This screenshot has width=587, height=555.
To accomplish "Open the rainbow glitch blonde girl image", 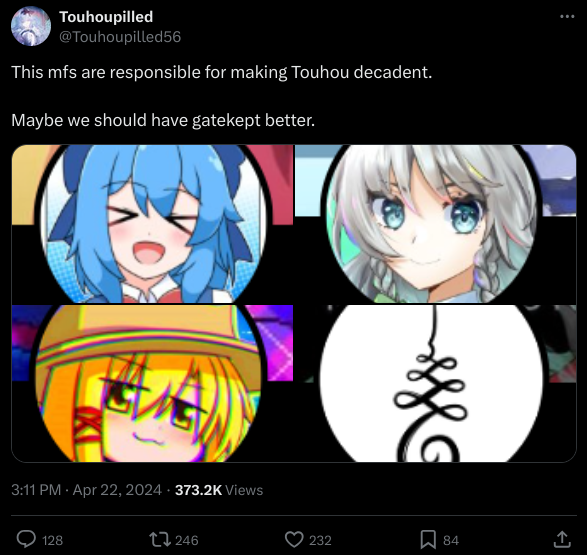I will coord(152,383).
